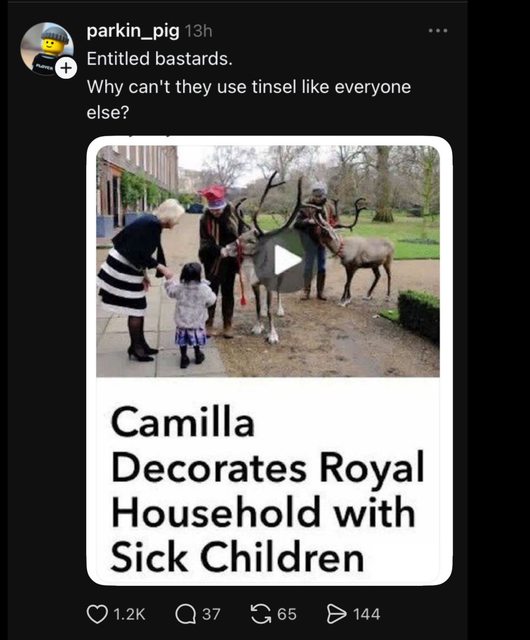Repost using the circular arrows icon
This screenshot has height=640, width=530.
(261, 614)
